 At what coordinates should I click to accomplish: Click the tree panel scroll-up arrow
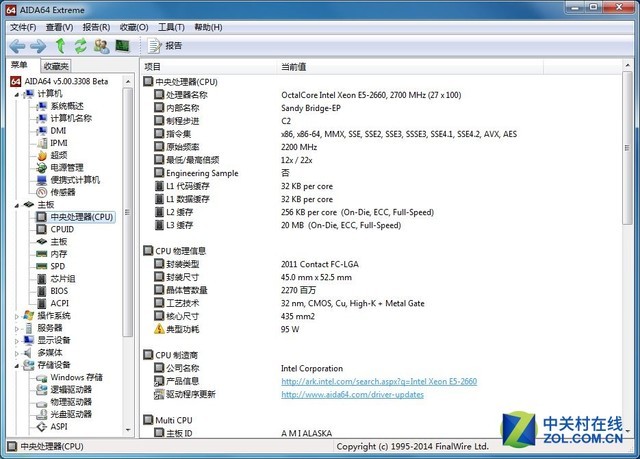(x=128, y=82)
